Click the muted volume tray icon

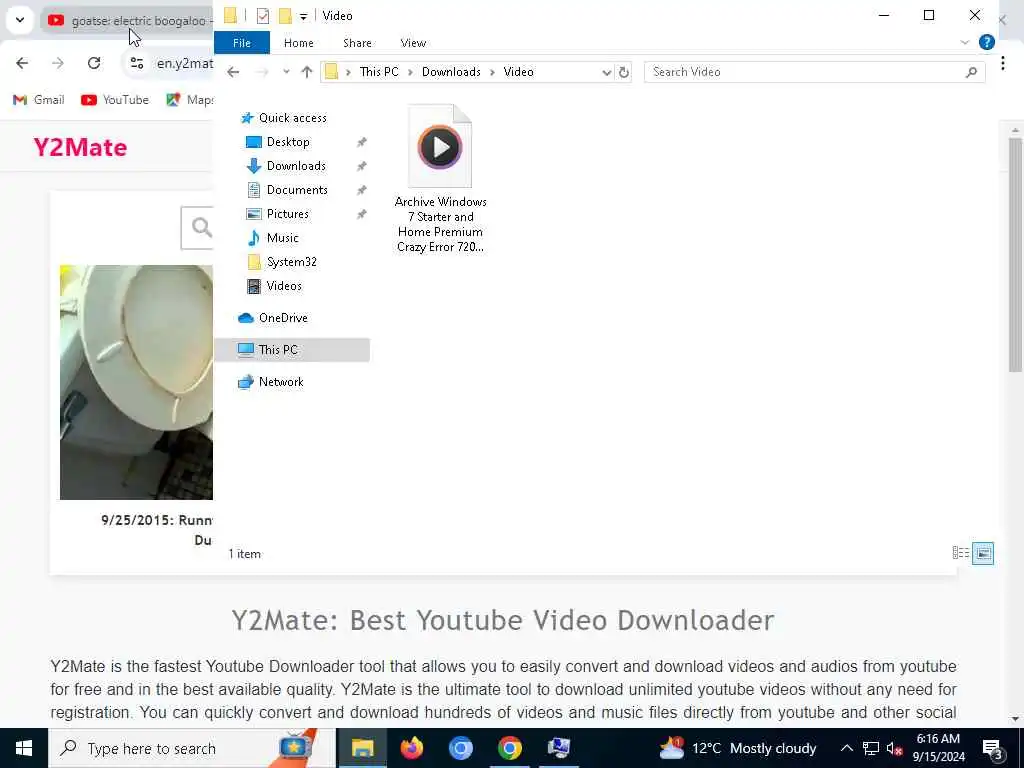coord(895,748)
